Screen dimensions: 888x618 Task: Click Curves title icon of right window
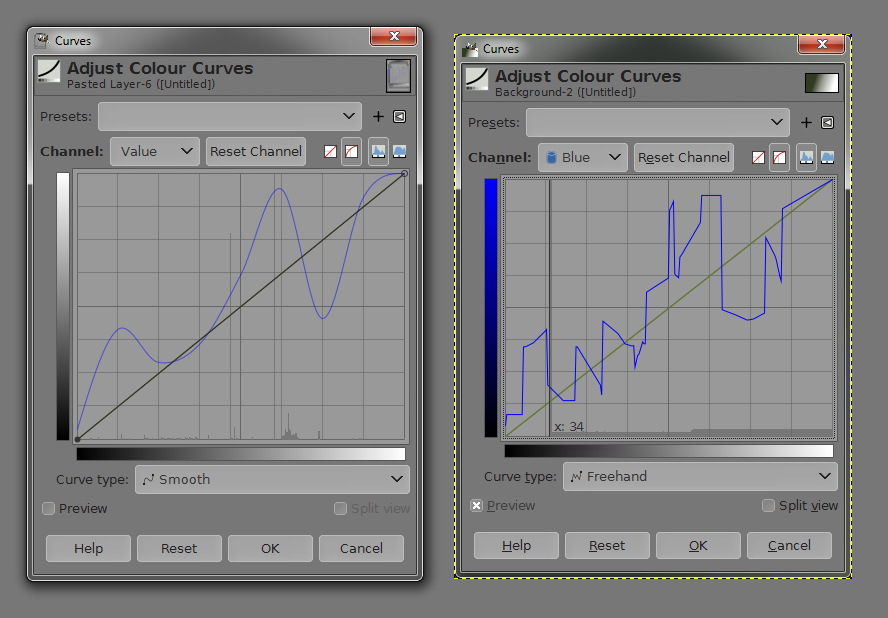tap(469, 49)
